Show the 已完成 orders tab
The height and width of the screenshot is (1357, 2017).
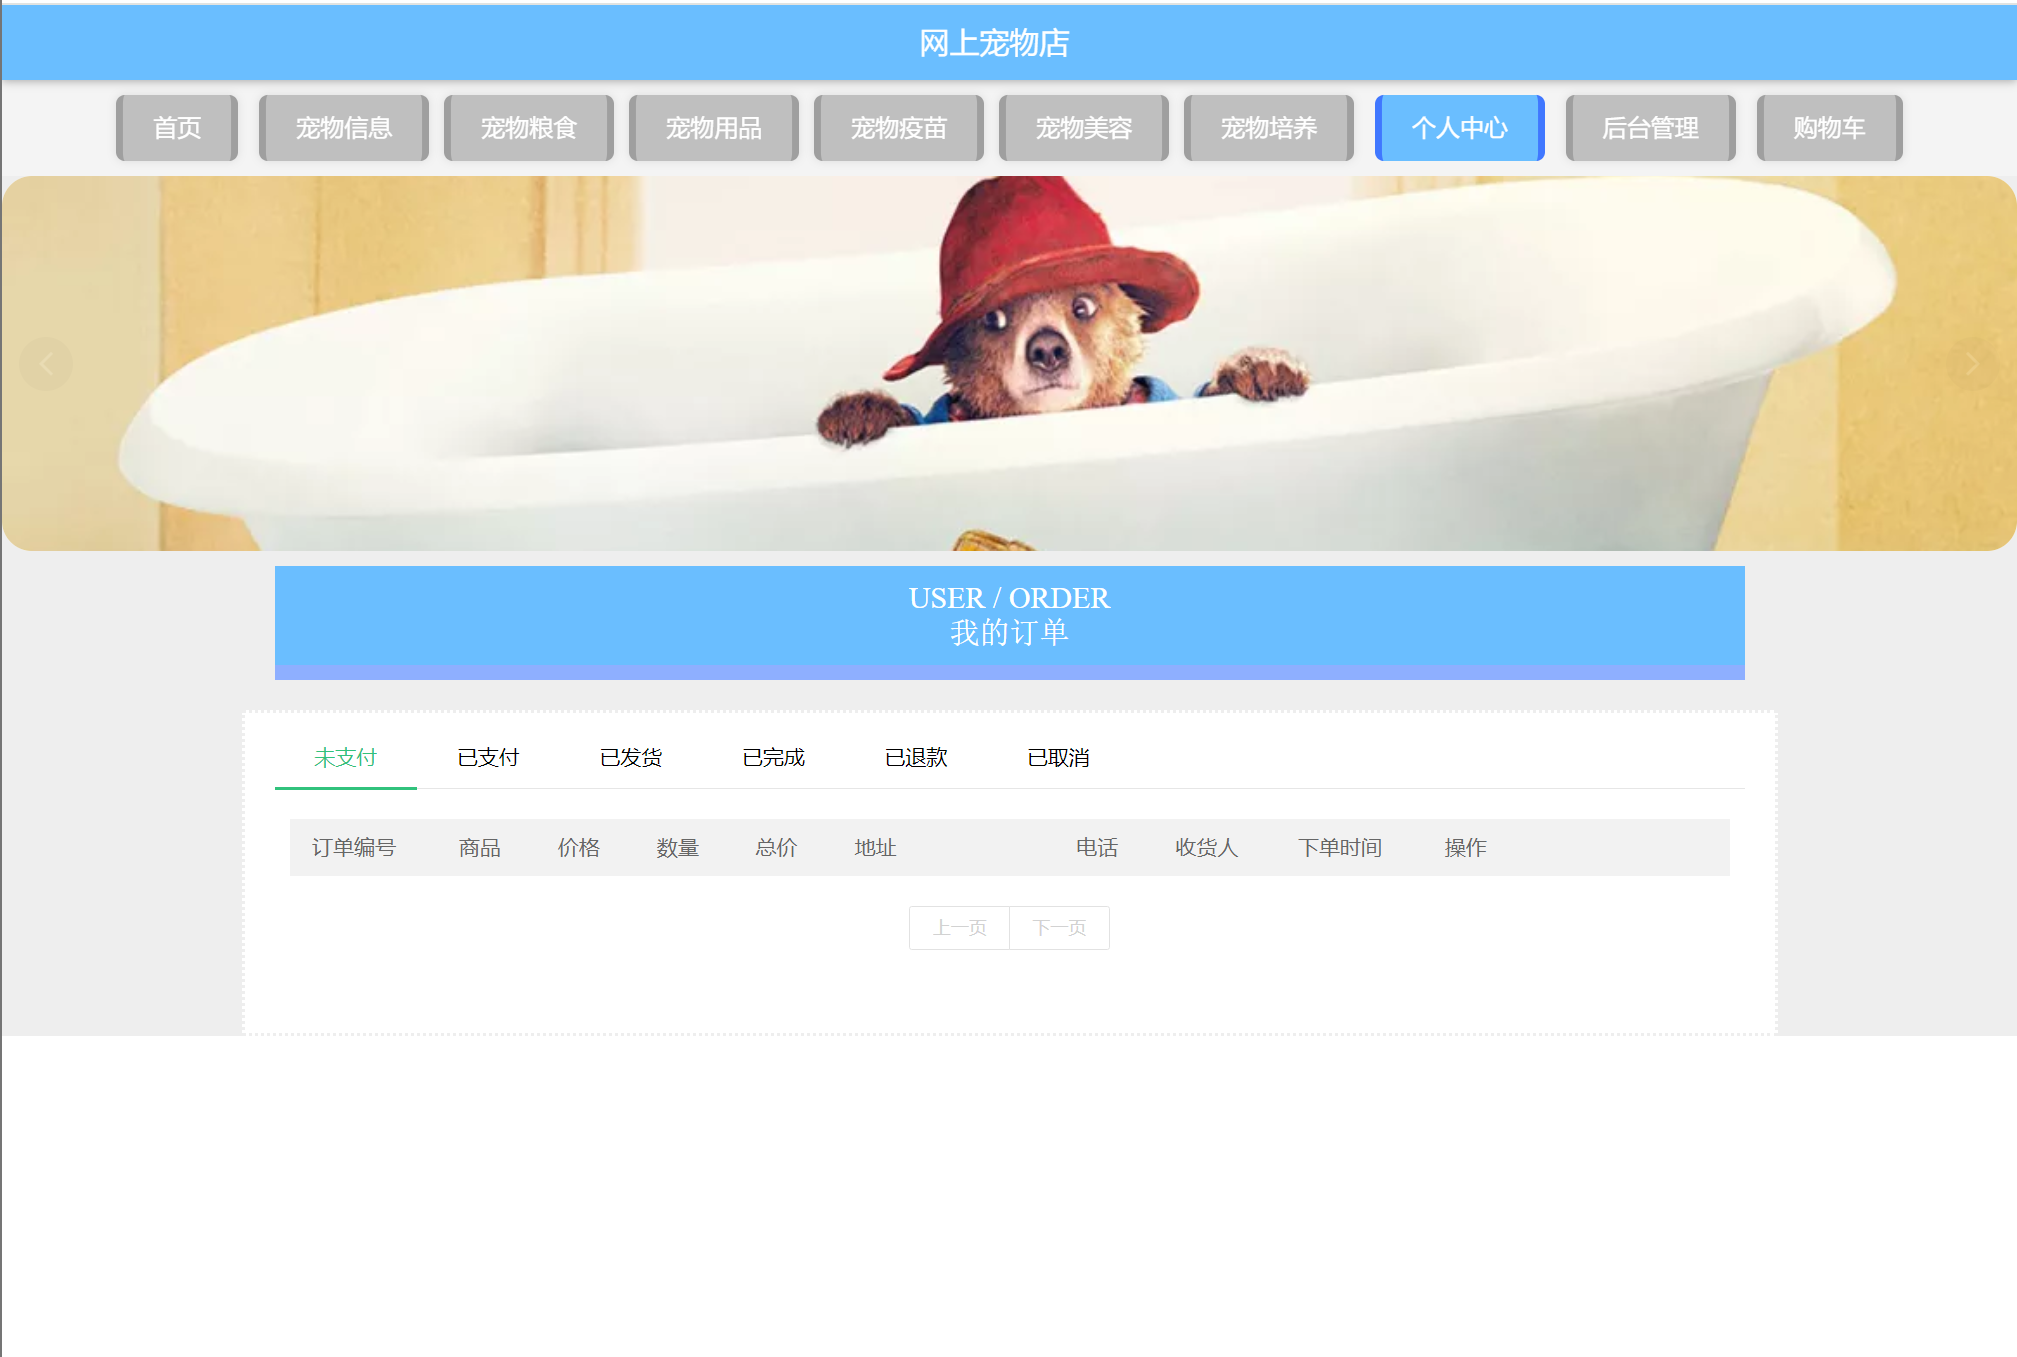(773, 758)
